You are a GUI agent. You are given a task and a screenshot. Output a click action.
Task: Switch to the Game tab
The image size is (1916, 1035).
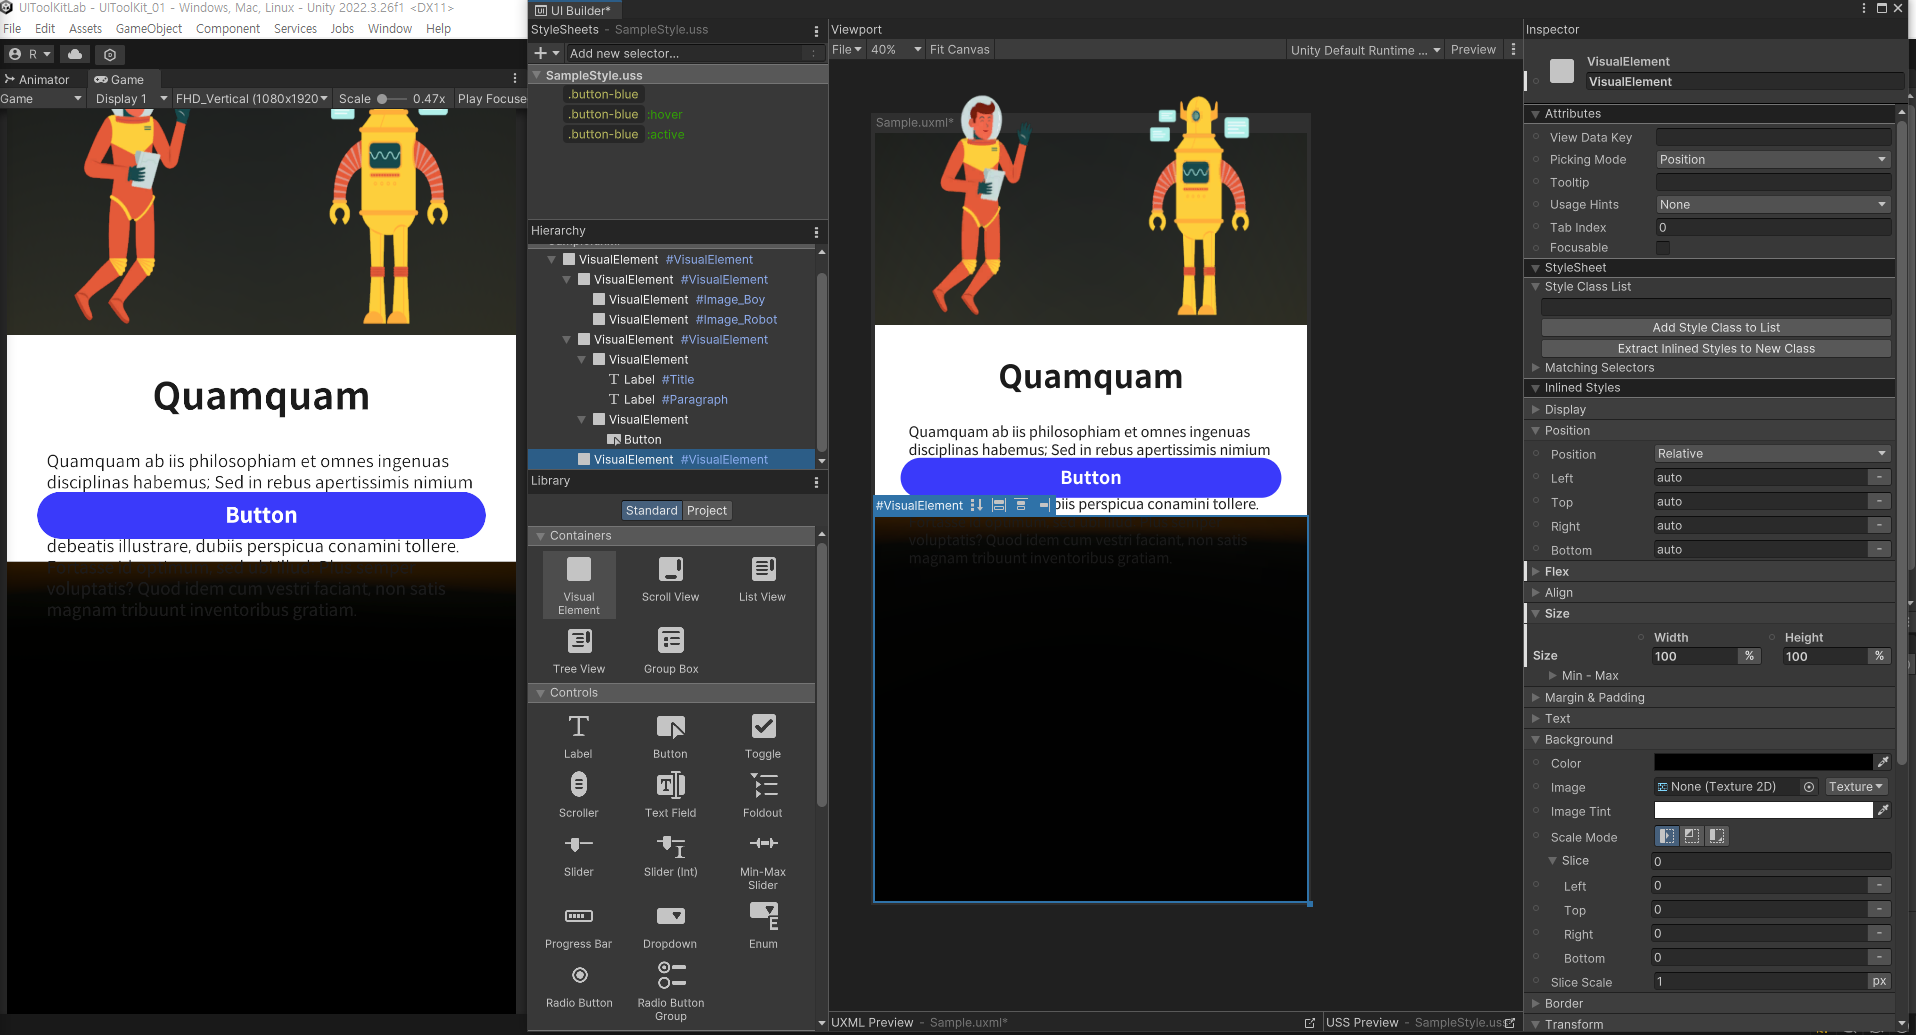[x=119, y=80]
